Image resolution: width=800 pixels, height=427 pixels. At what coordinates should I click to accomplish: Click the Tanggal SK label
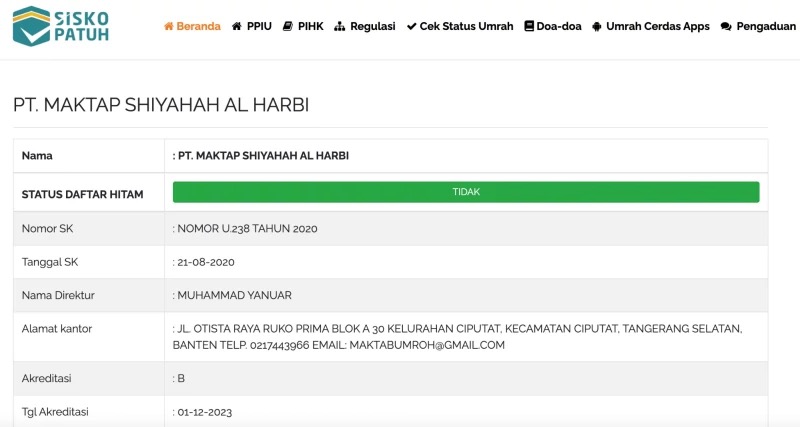click(50, 262)
